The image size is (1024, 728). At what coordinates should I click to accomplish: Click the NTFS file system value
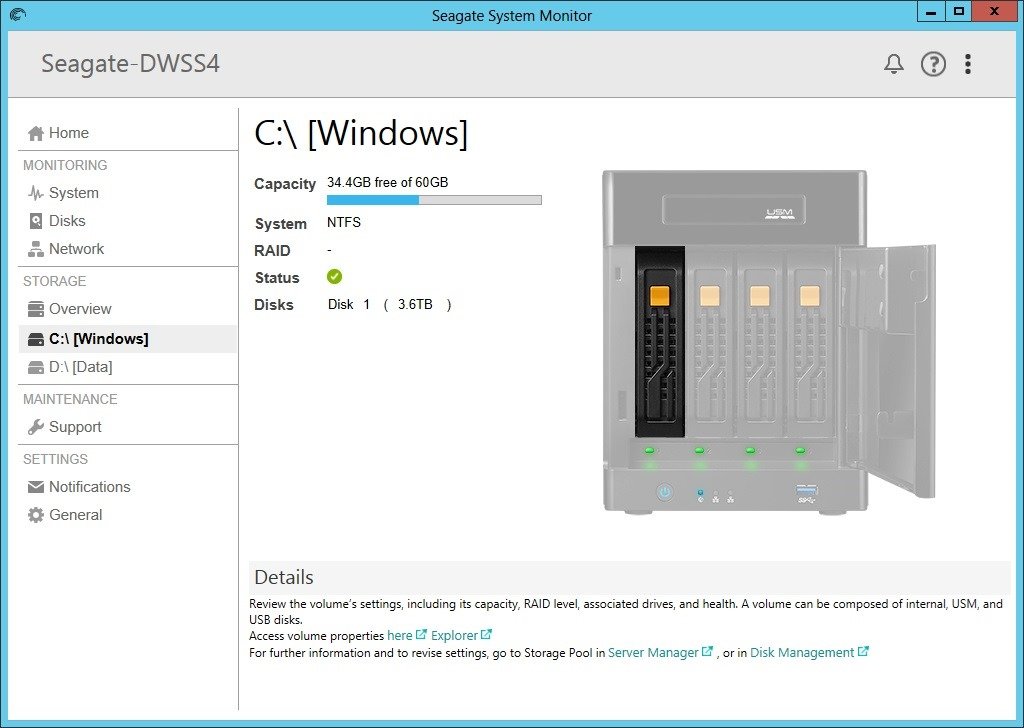point(344,222)
